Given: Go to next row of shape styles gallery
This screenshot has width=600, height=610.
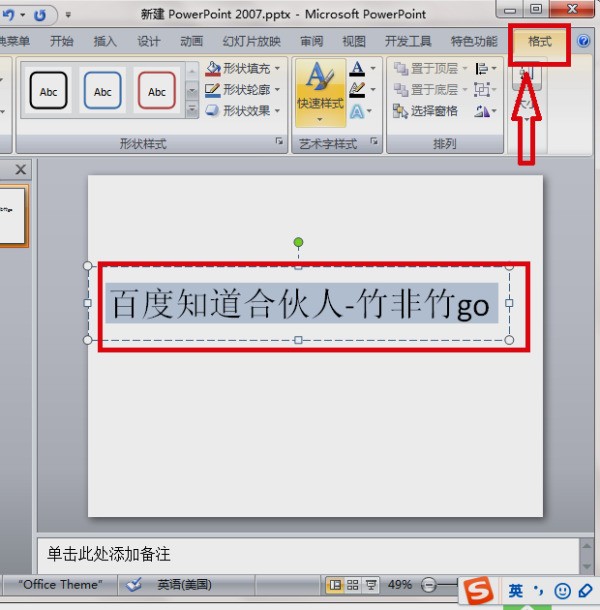Looking at the screenshot, I should 192,91.
